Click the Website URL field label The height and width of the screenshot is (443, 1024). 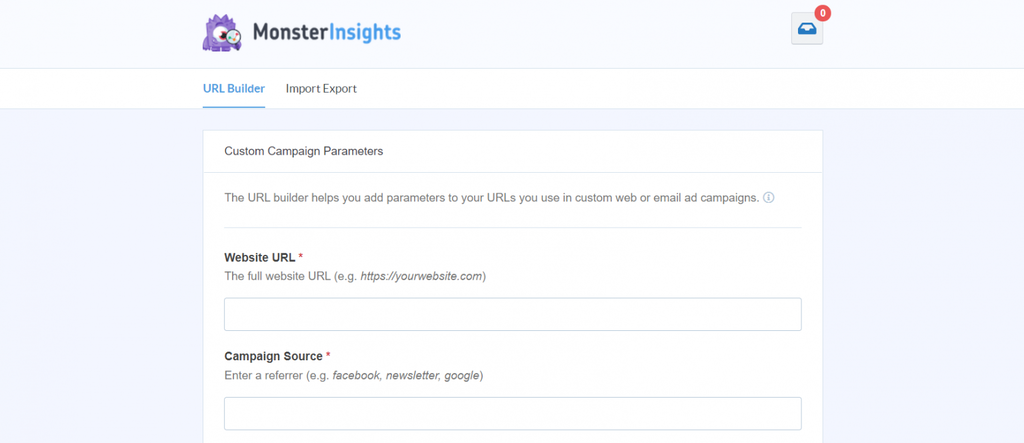click(x=260, y=257)
